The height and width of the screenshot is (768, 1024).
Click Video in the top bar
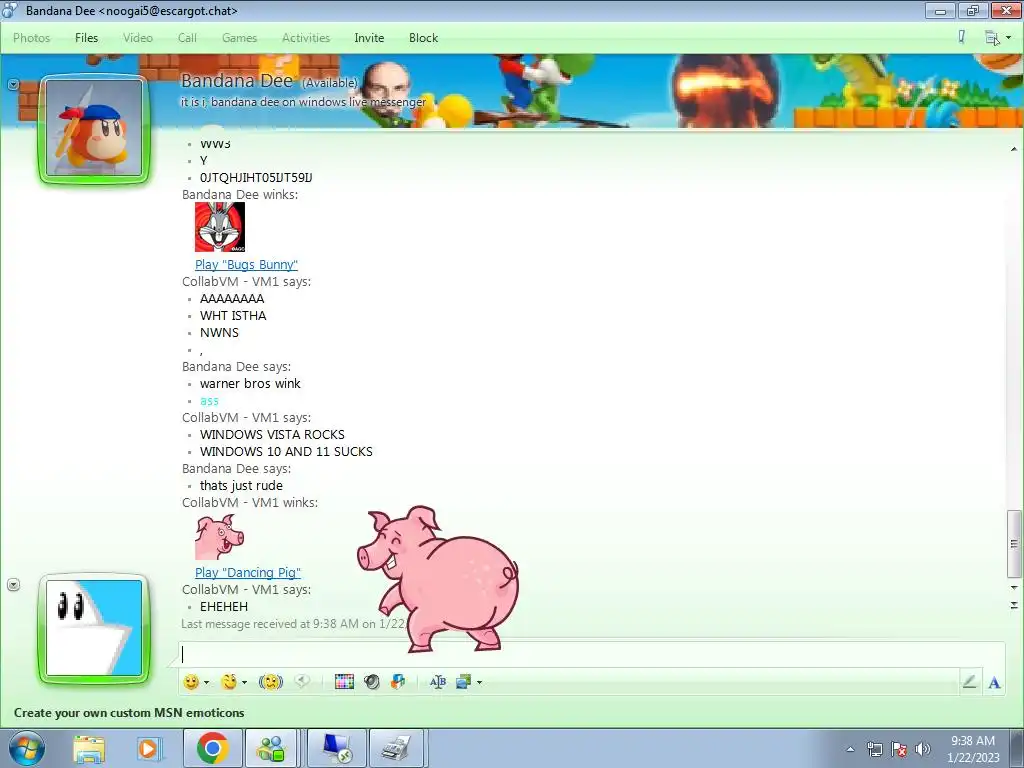point(138,38)
